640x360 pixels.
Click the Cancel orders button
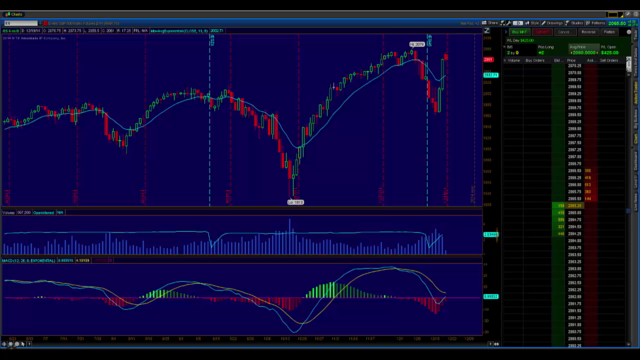click(564, 32)
